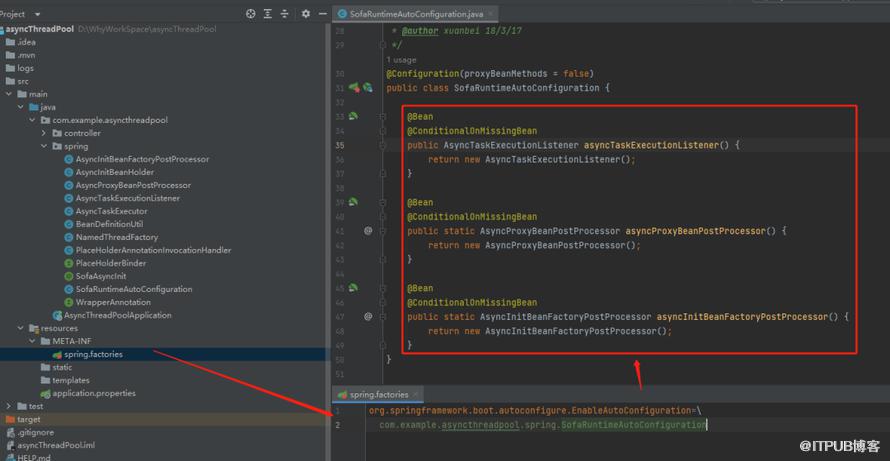
Task: Click Spring bean gutter icon on line 33
Action: tap(353, 117)
